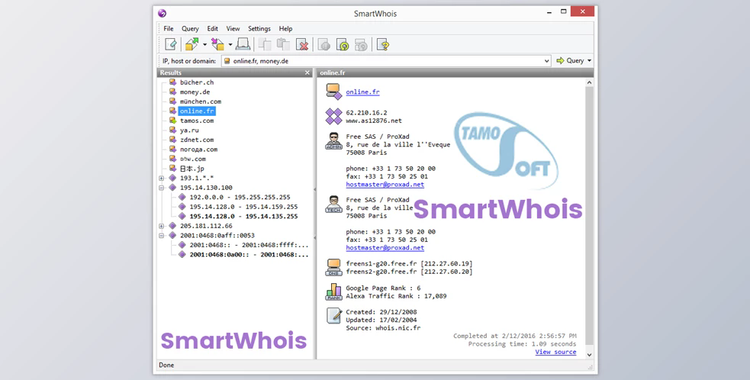Click the notepad icon beside Created date
This screenshot has width=750, height=380.
click(334, 316)
